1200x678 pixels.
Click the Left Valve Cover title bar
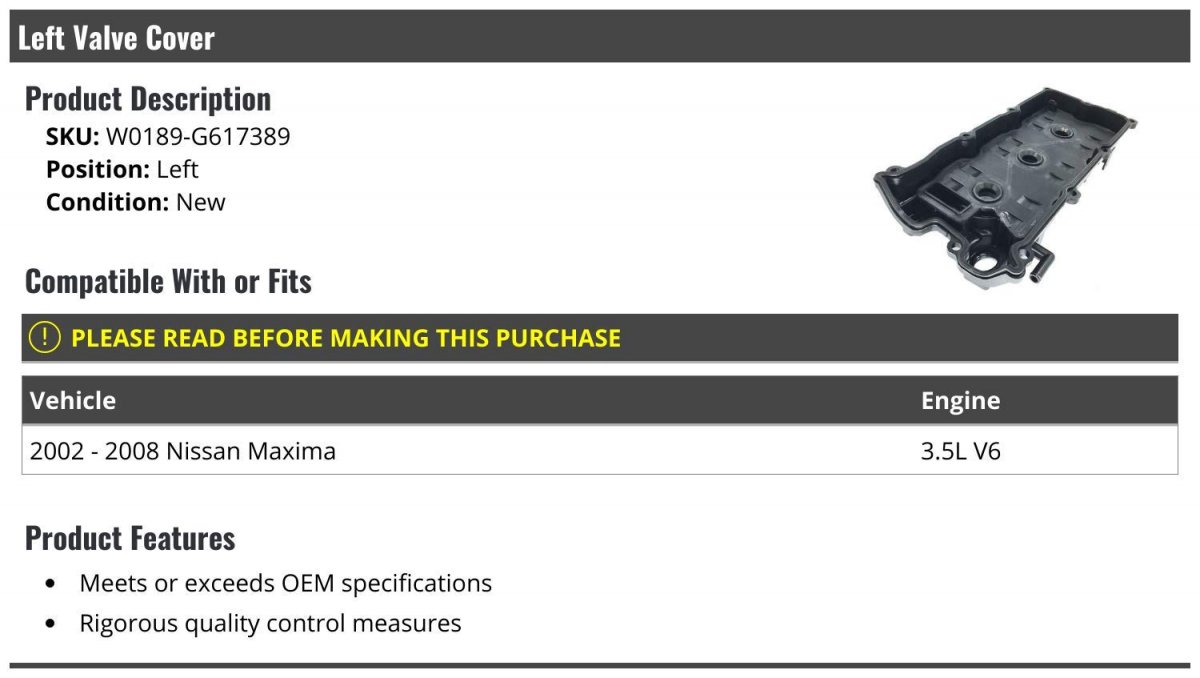coord(600,38)
